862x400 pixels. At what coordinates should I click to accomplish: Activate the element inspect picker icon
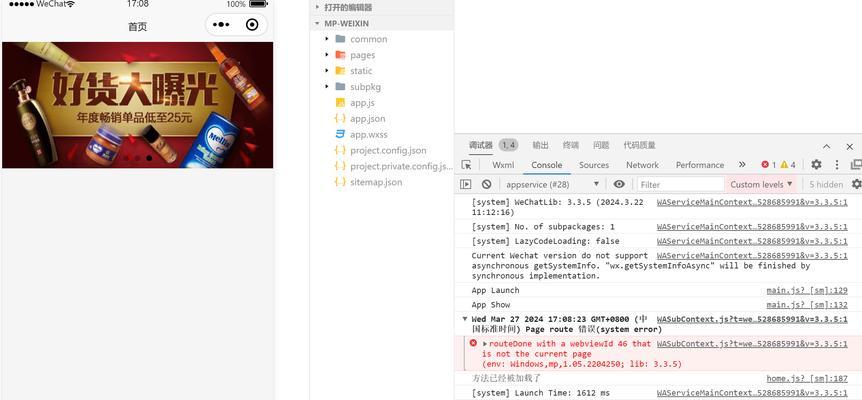pyautogui.click(x=466, y=165)
